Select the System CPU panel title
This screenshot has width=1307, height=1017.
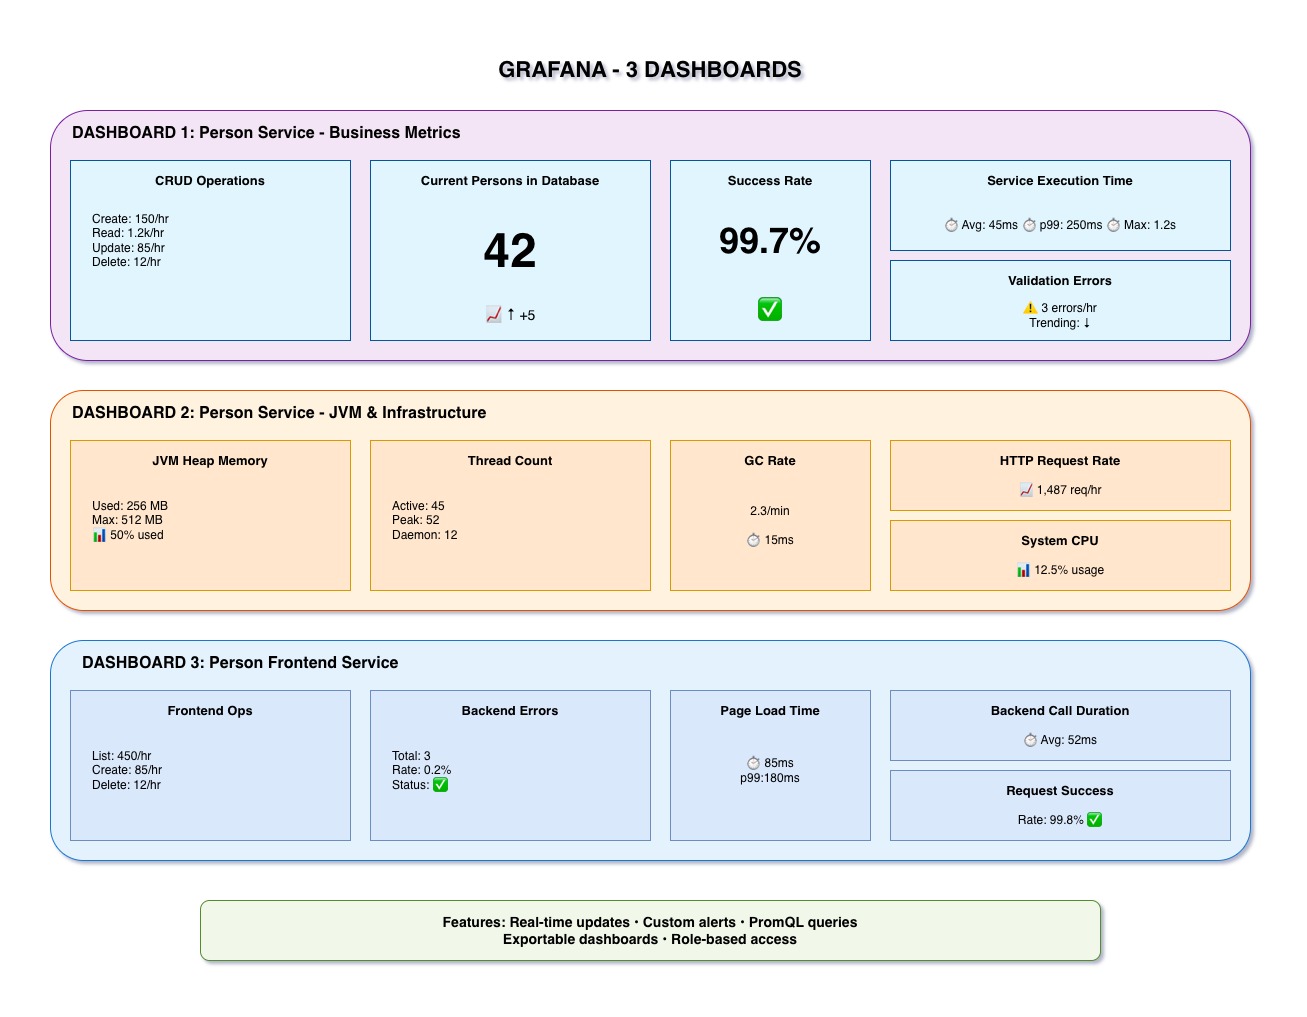[x=1060, y=541]
